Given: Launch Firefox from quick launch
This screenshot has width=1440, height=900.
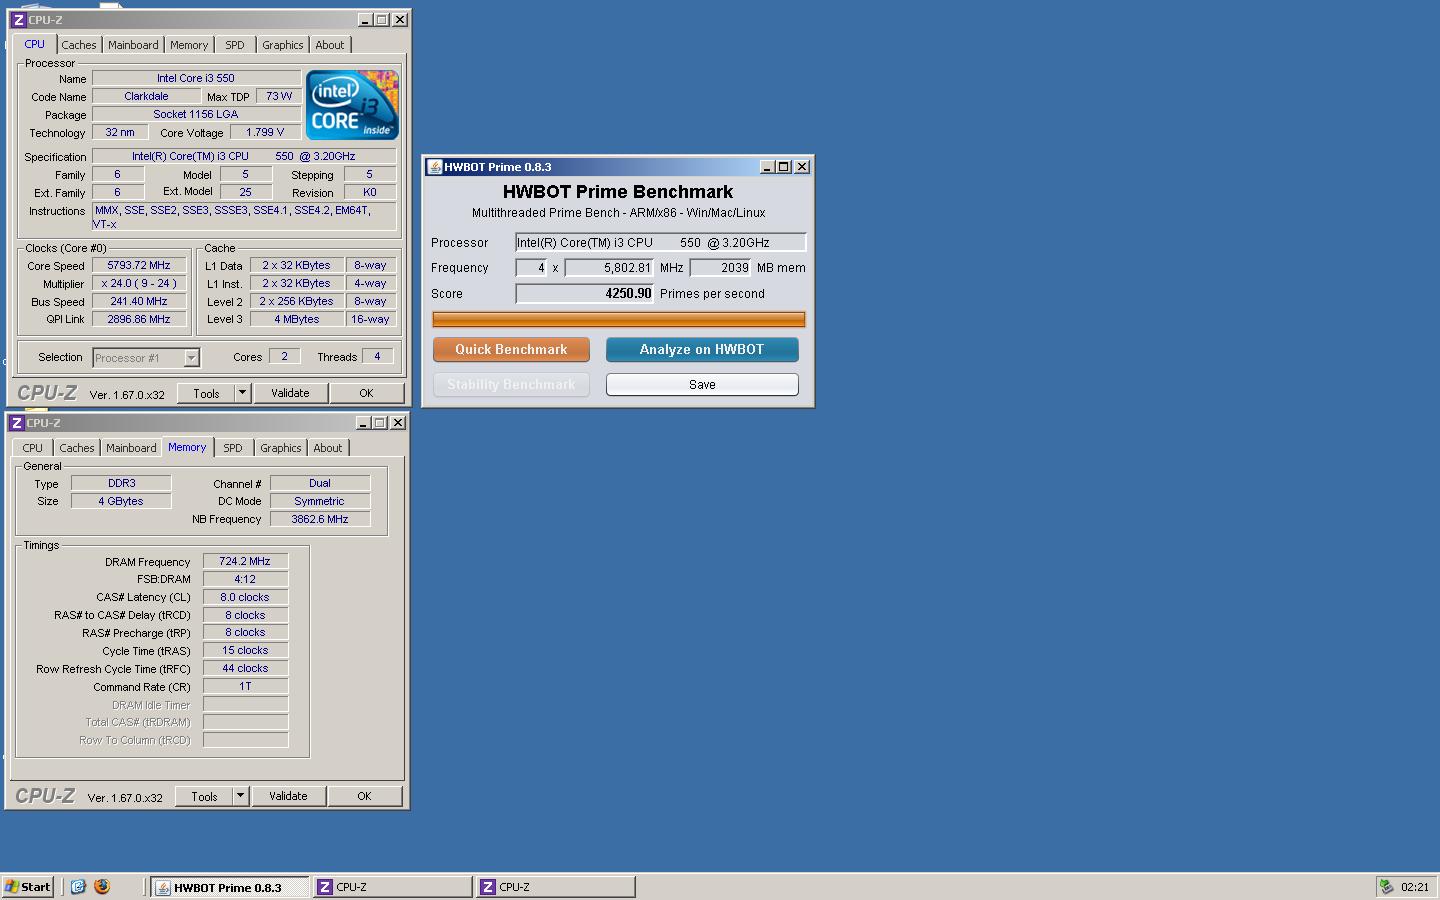Looking at the screenshot, I should click(102, 887).
